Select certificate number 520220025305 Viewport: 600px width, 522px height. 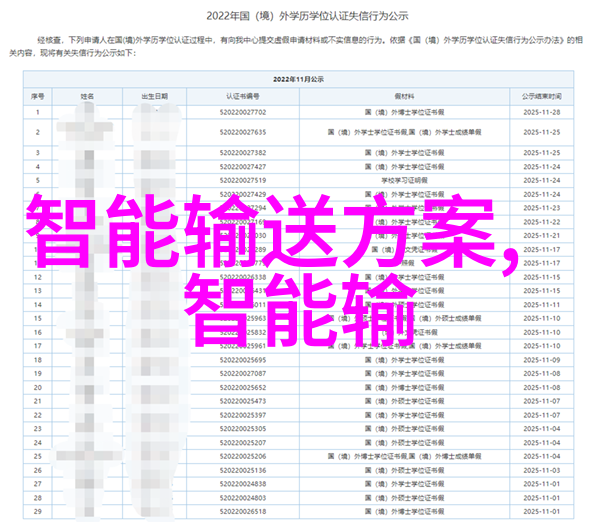coord(243,429)
